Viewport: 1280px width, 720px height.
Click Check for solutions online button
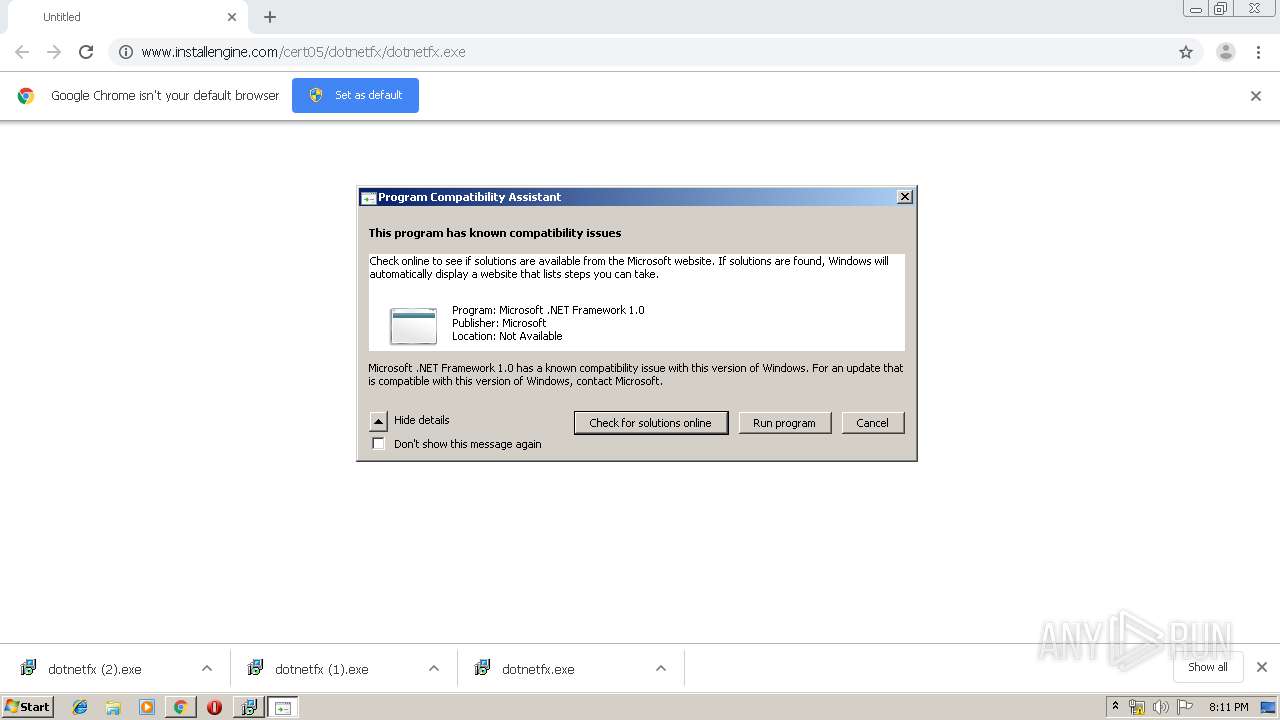651,423
